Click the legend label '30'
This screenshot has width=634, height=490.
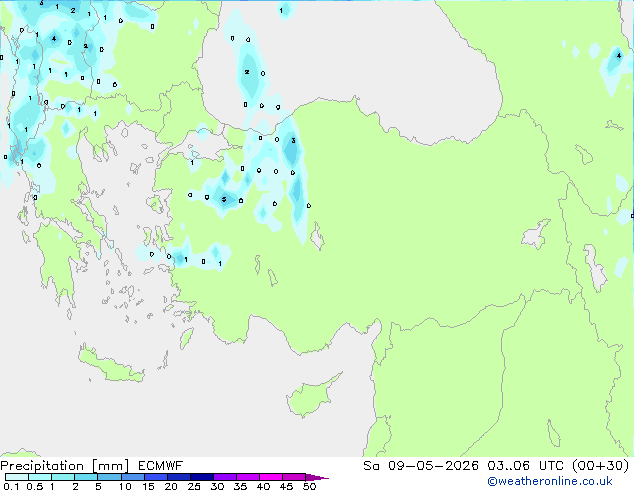[x=217, y=486]
